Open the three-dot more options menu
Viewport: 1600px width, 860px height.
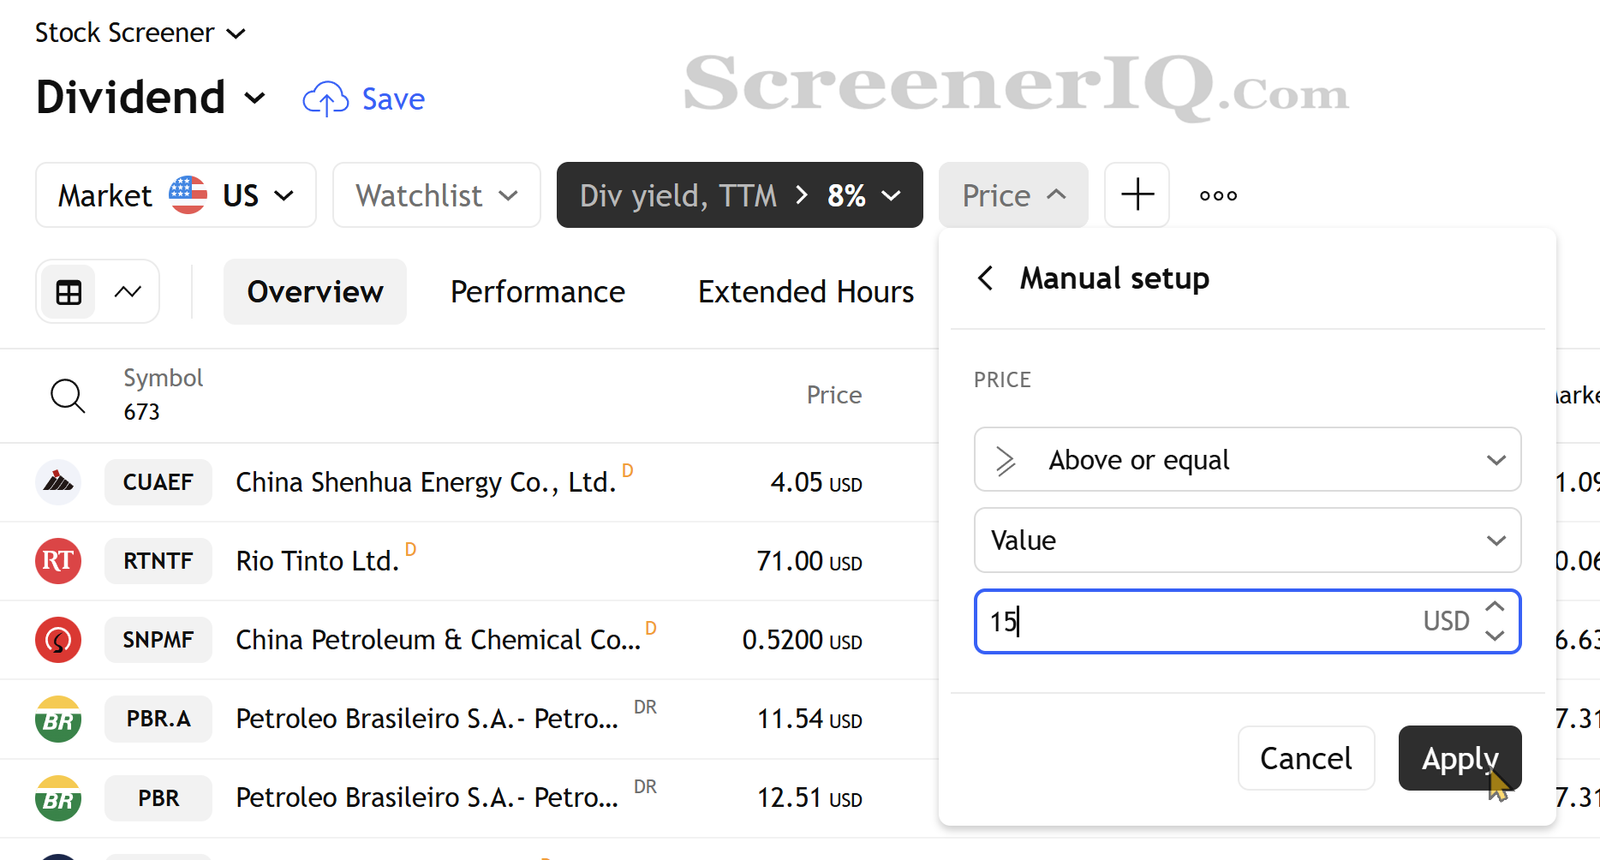pos(1218,196)
